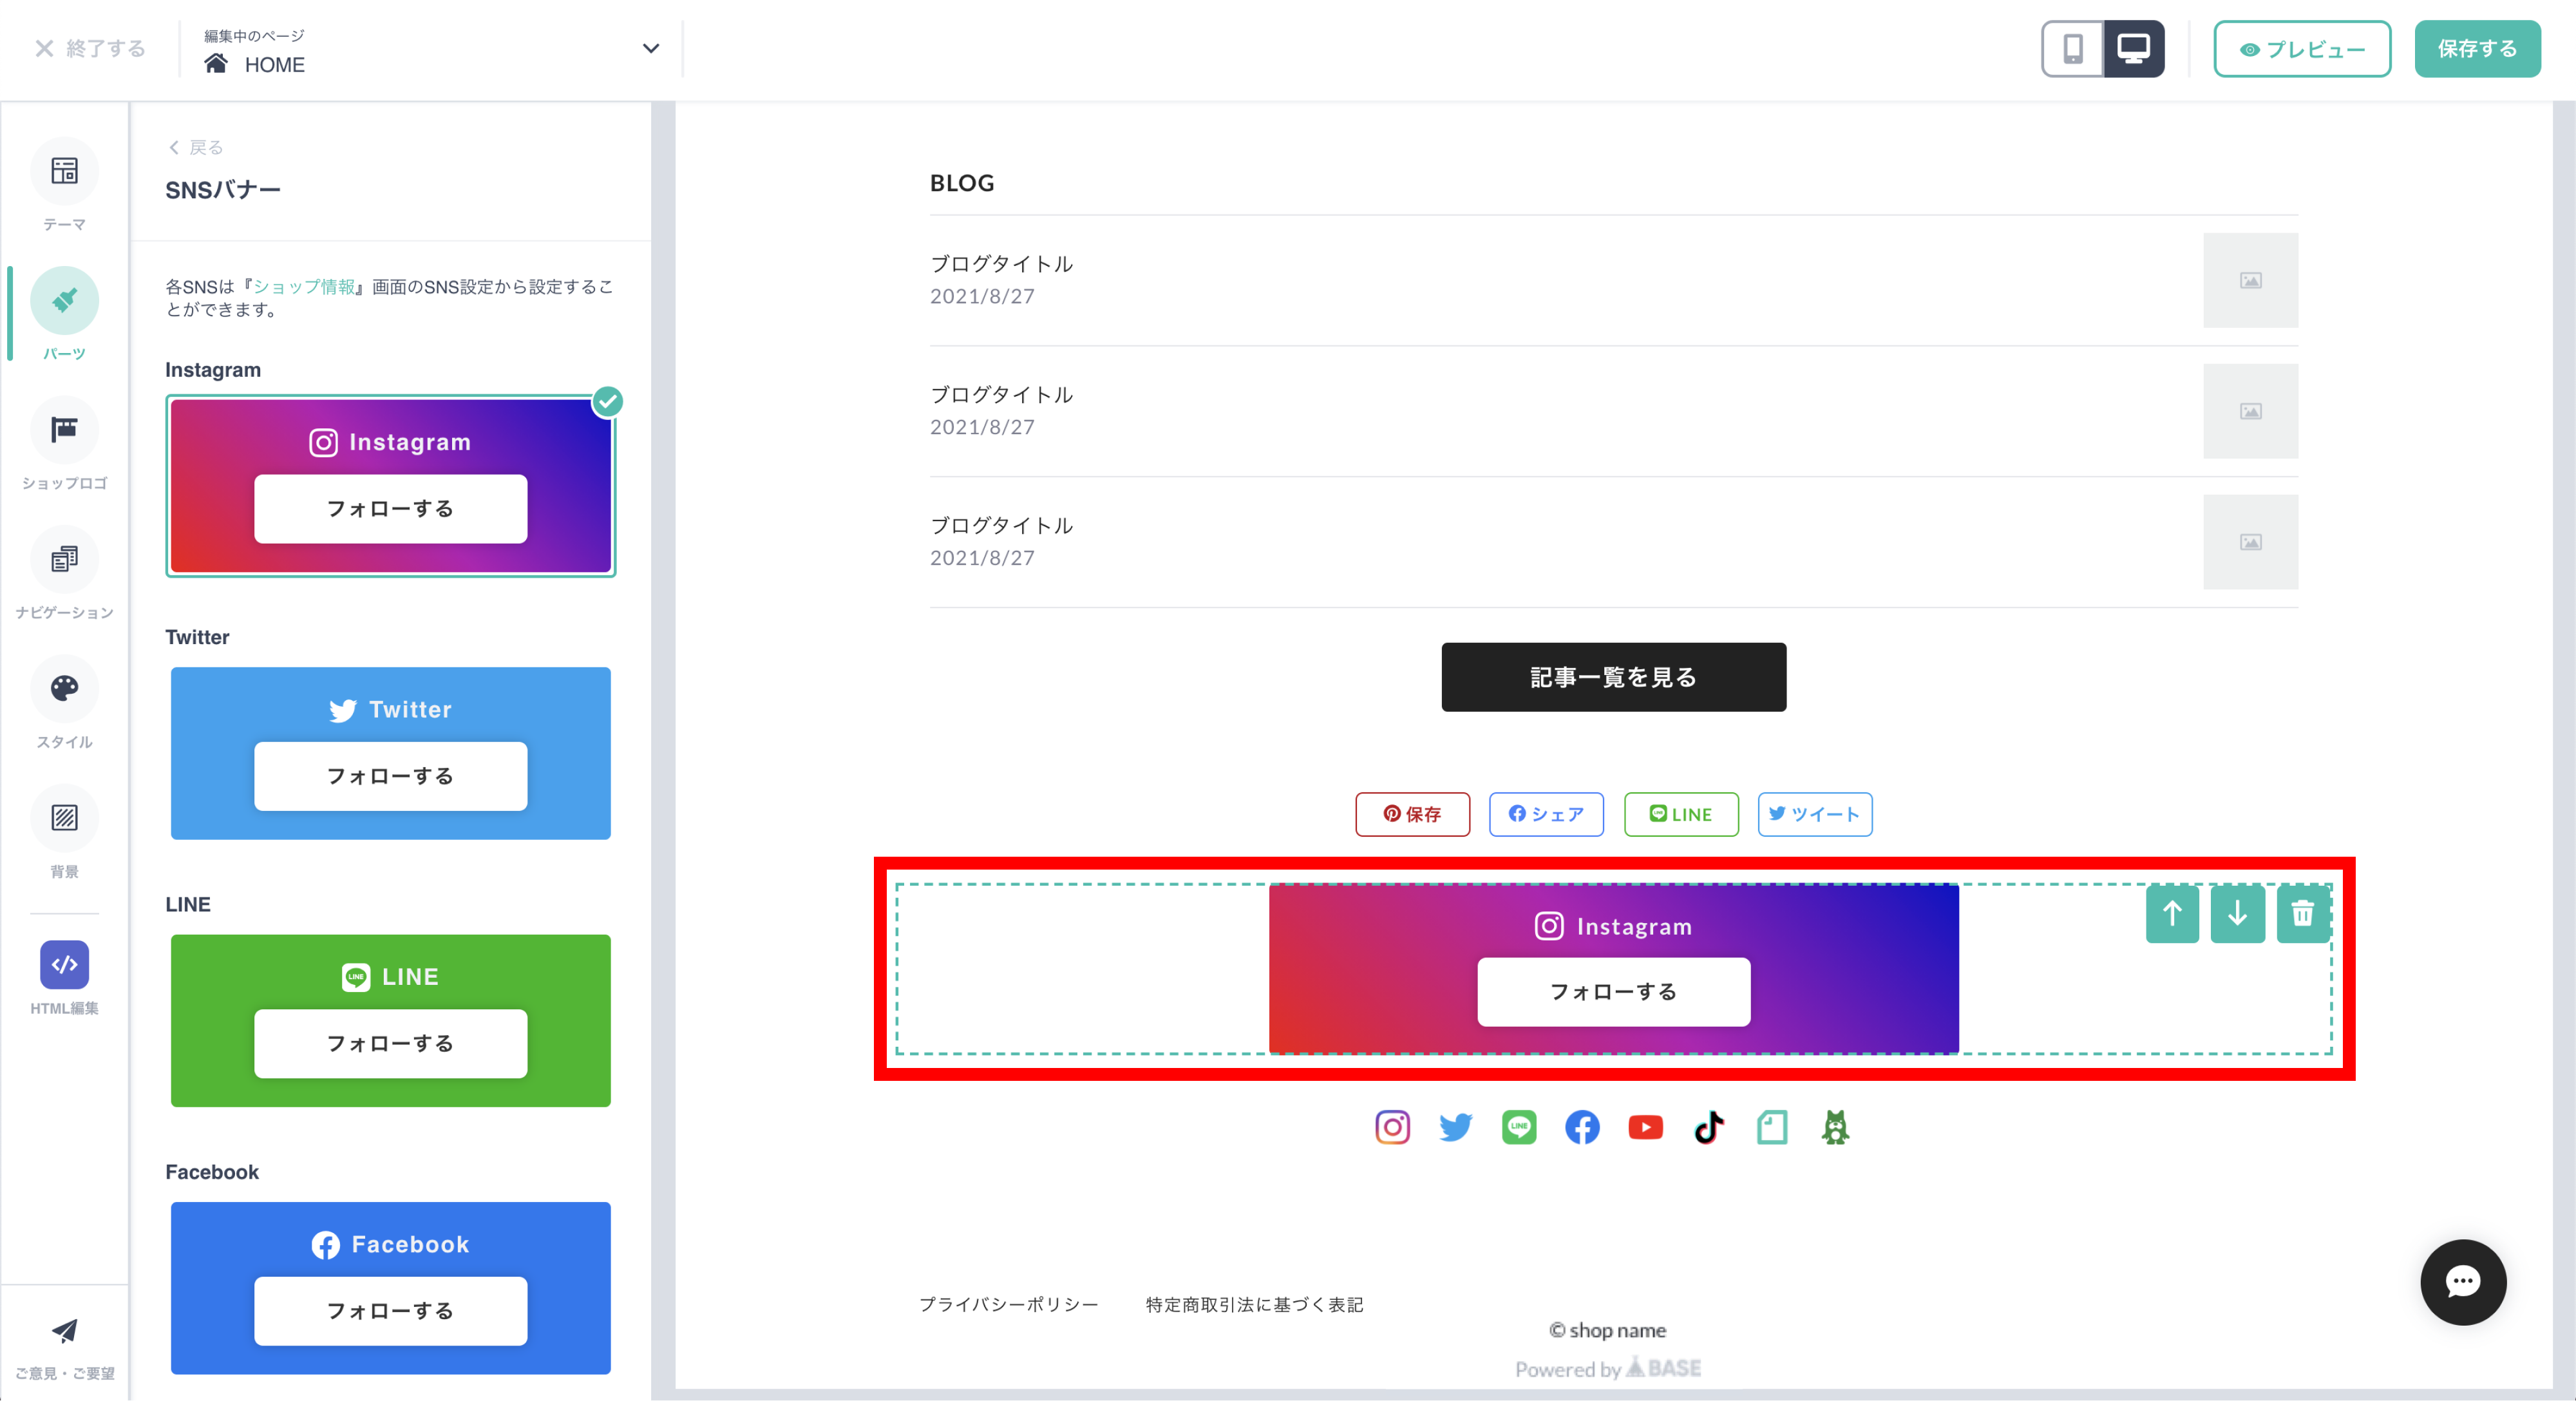Select the LINE banner option in the panel
The height and width of the screenshot is (1401, 2576).
[391, 1020]
